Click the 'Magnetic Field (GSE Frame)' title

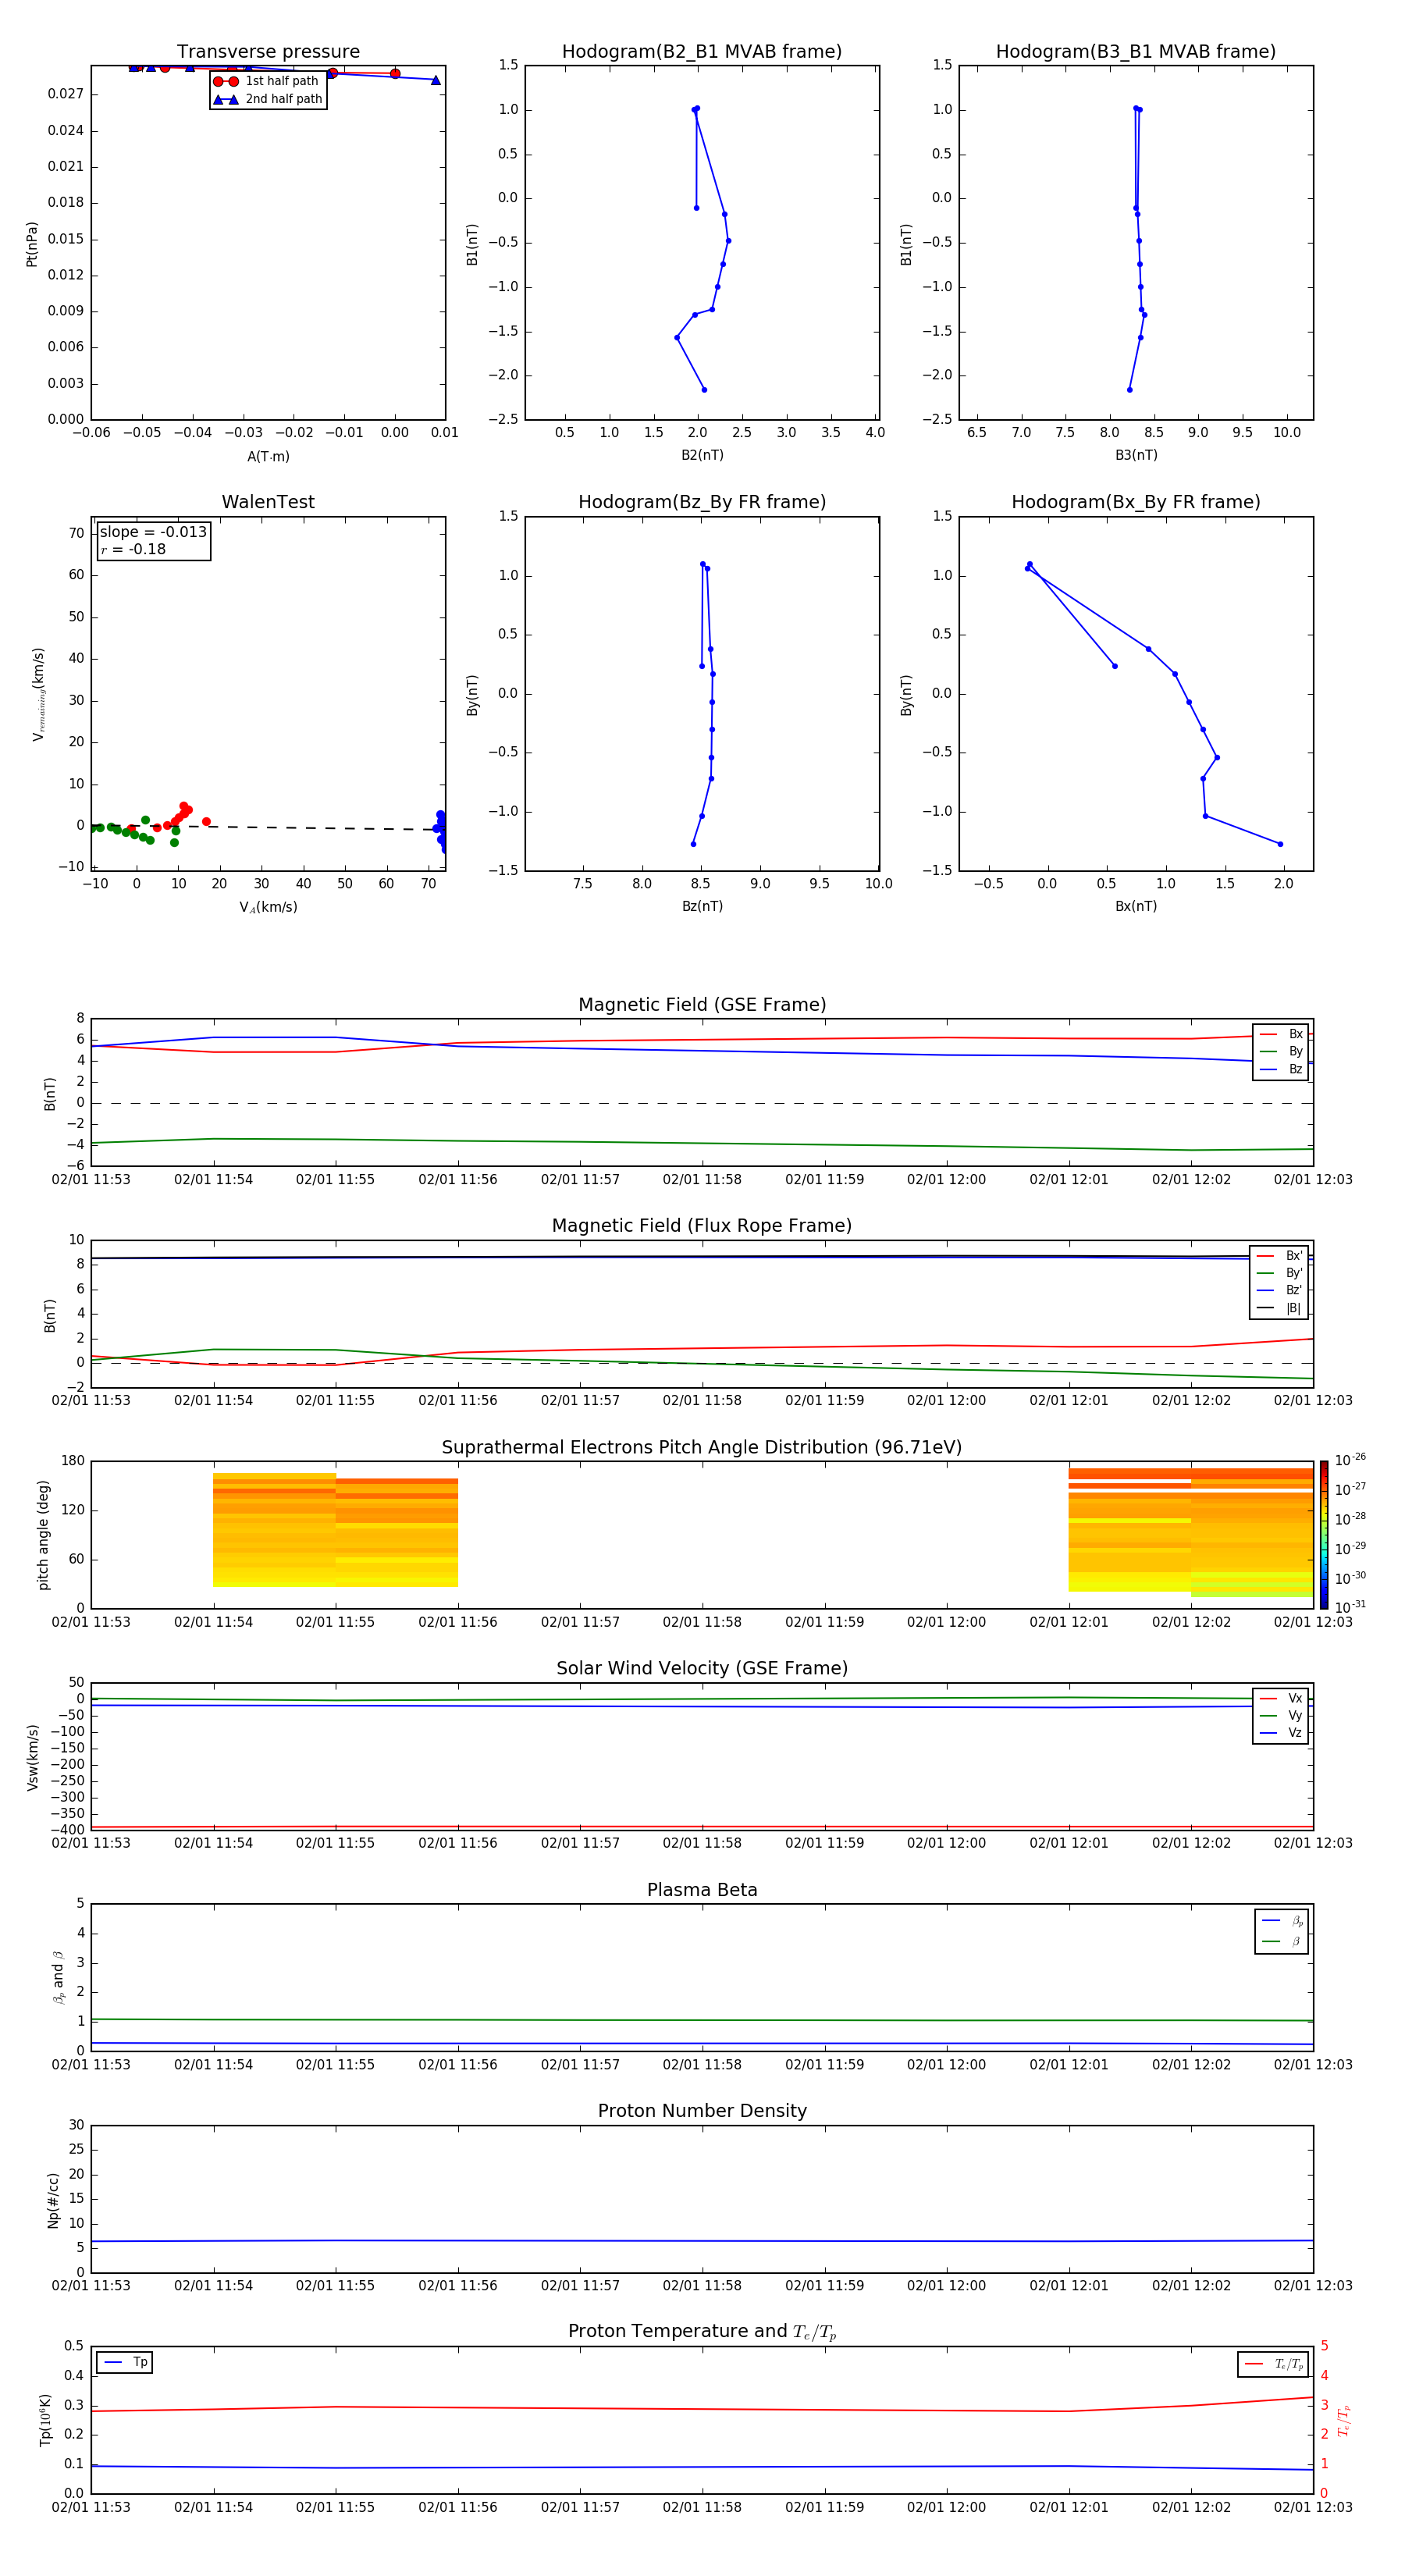pos(702,1005)
